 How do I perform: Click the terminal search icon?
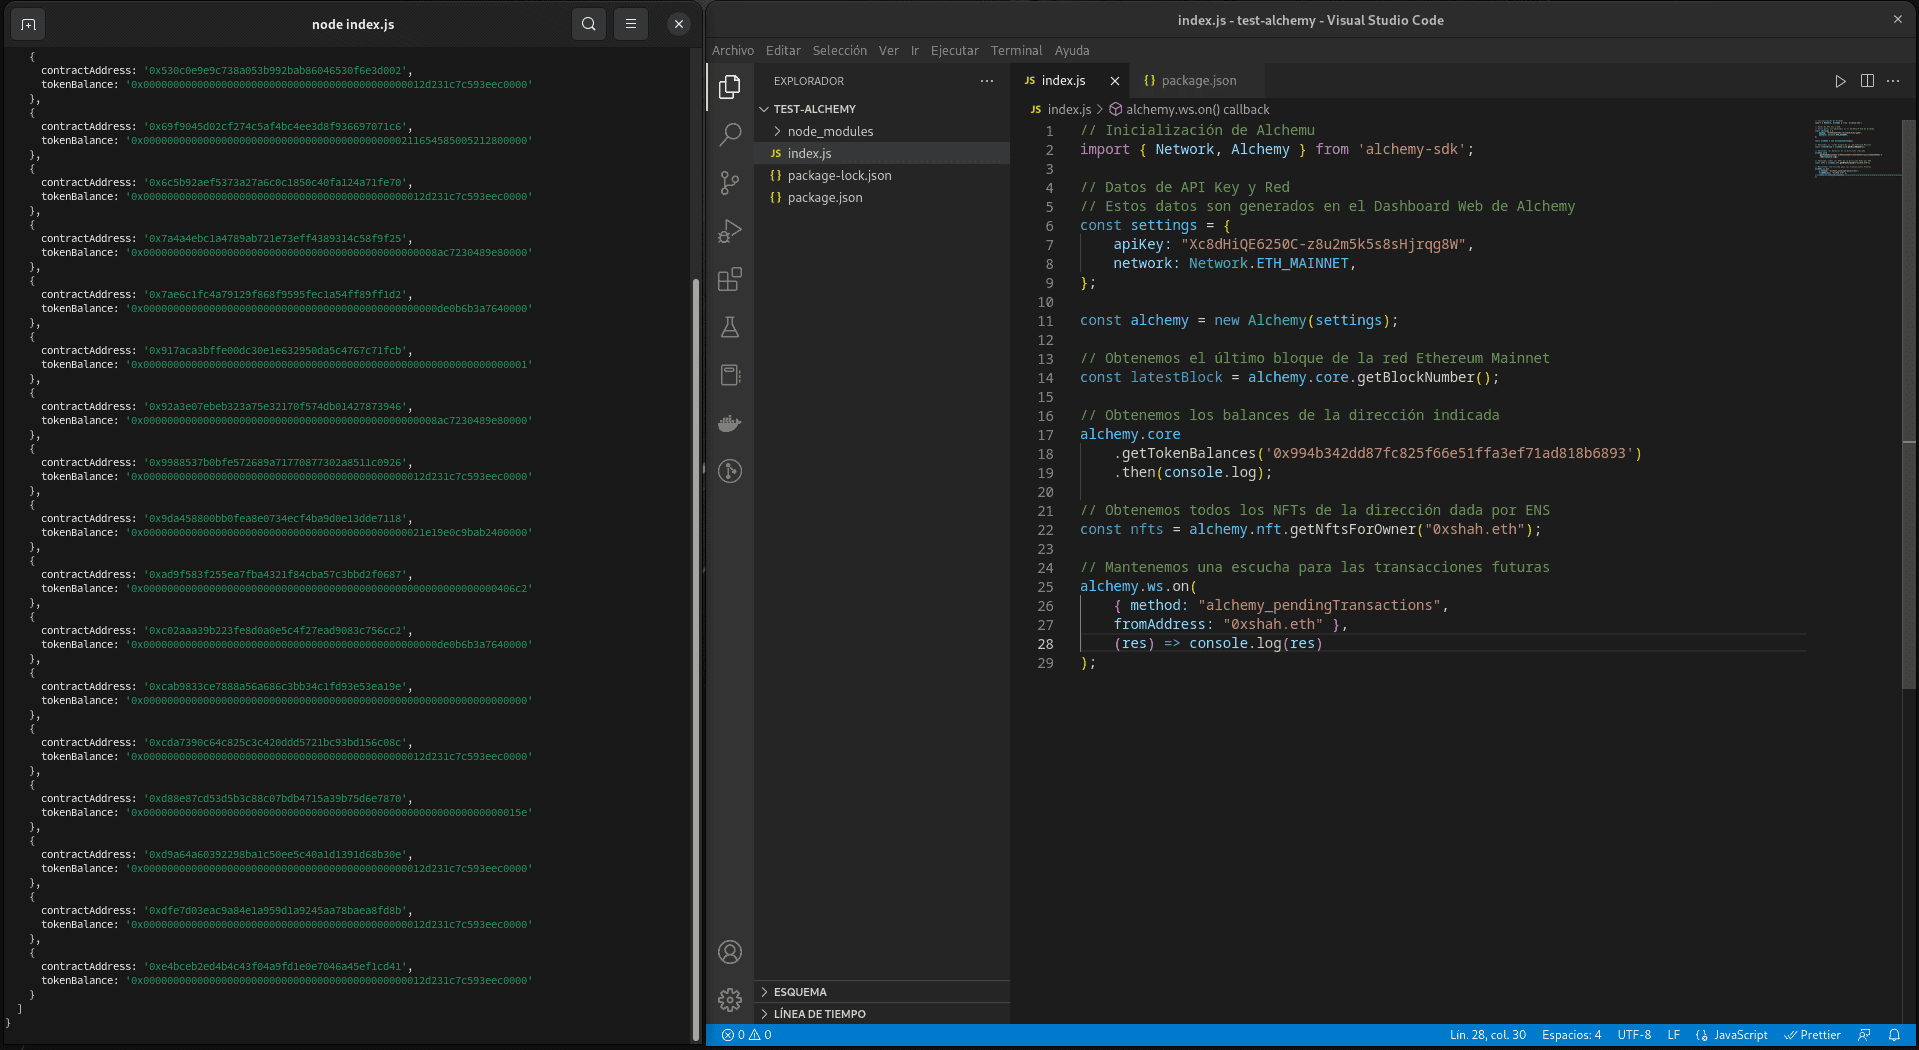(x=589, y=24)
